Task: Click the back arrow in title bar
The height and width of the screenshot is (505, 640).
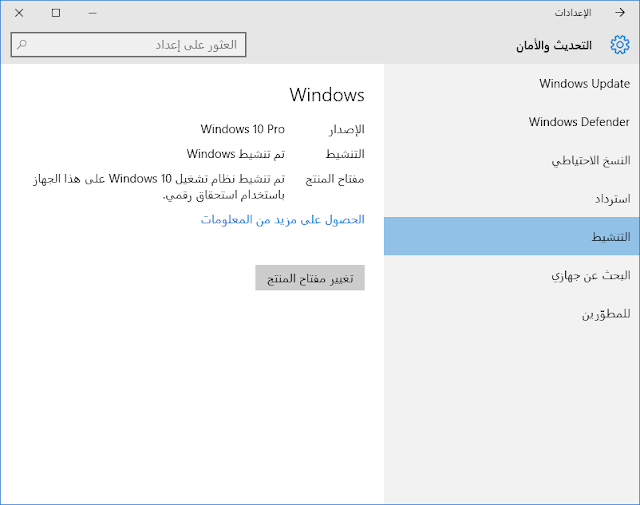Action: pos(620,13)
